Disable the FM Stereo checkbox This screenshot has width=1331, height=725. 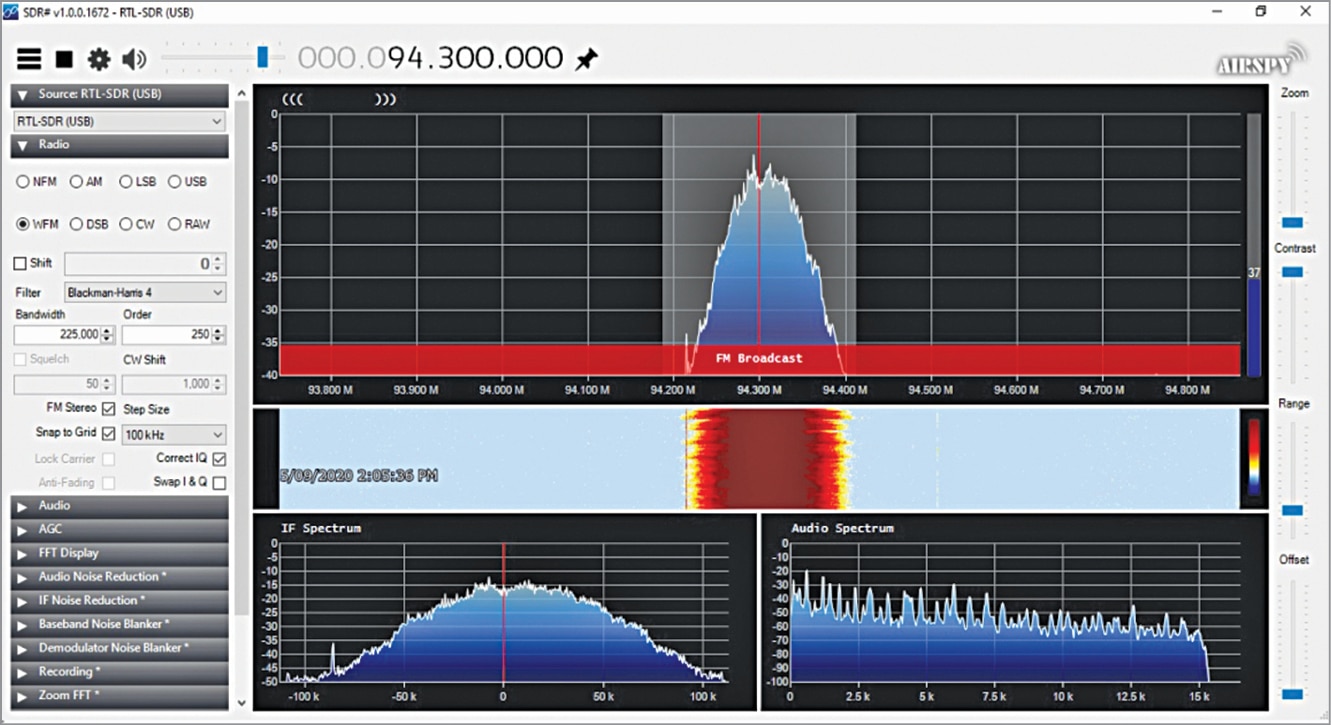pos(109,408)
